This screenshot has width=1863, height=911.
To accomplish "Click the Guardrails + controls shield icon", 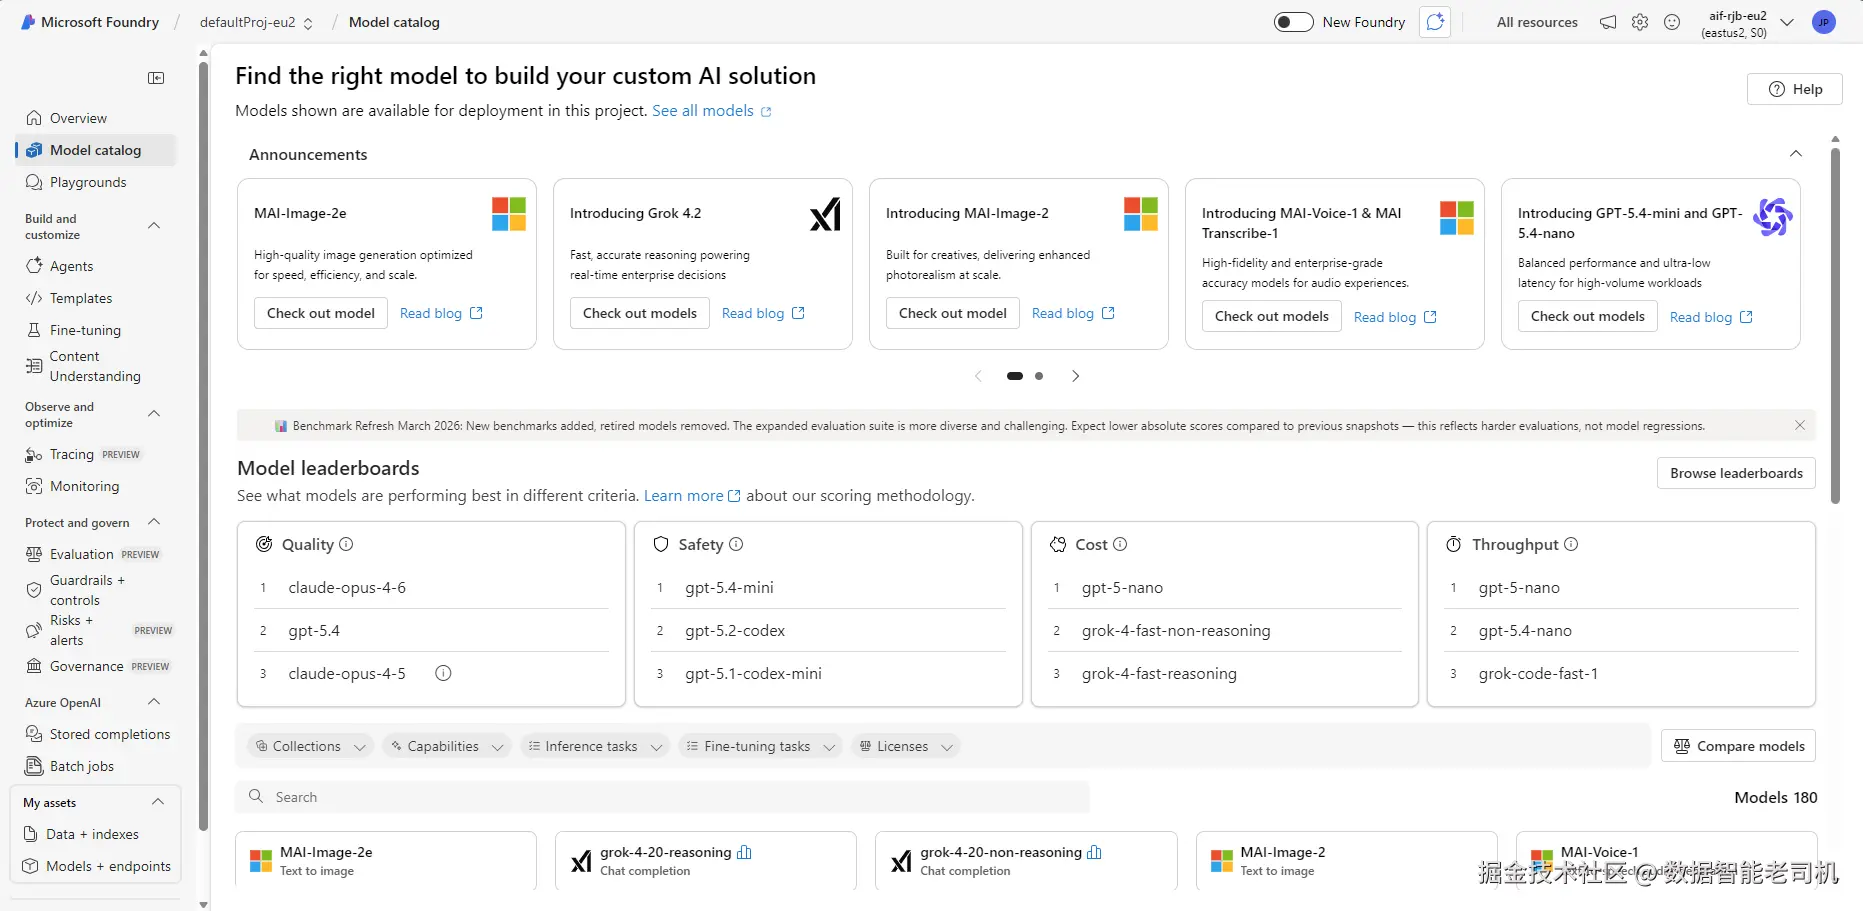I will [x=34, y=590].
